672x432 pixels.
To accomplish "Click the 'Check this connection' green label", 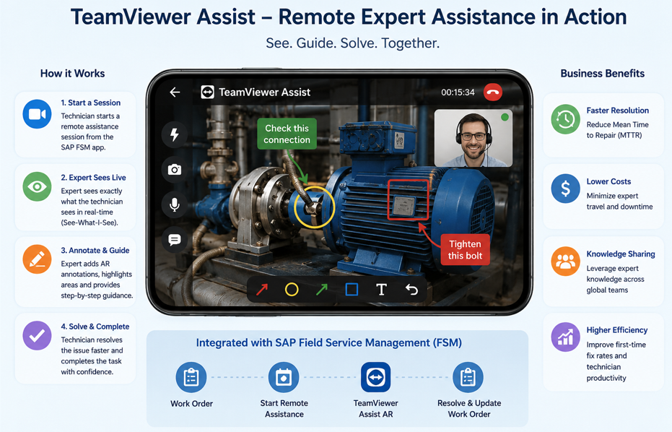I will pos(287,134).
